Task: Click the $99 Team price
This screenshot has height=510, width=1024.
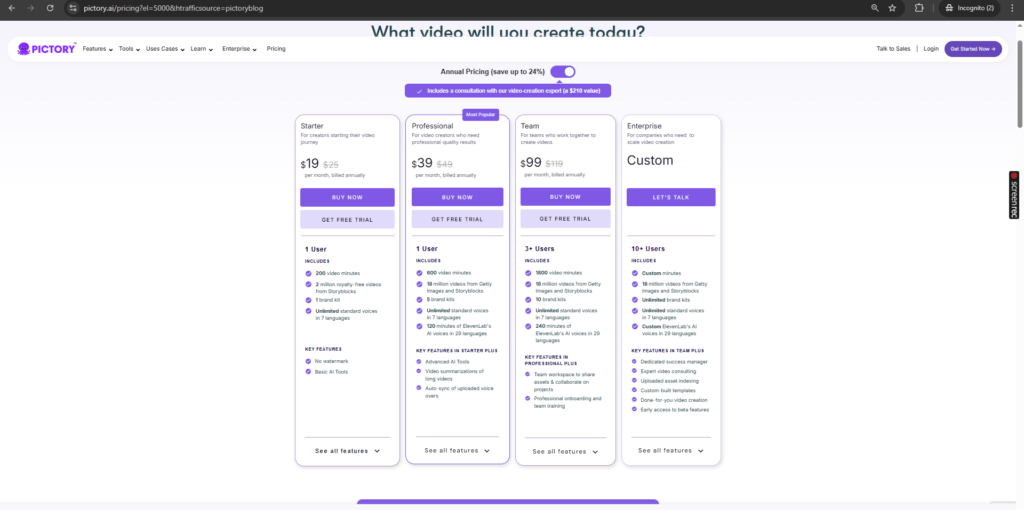Action: coord(531,163)
